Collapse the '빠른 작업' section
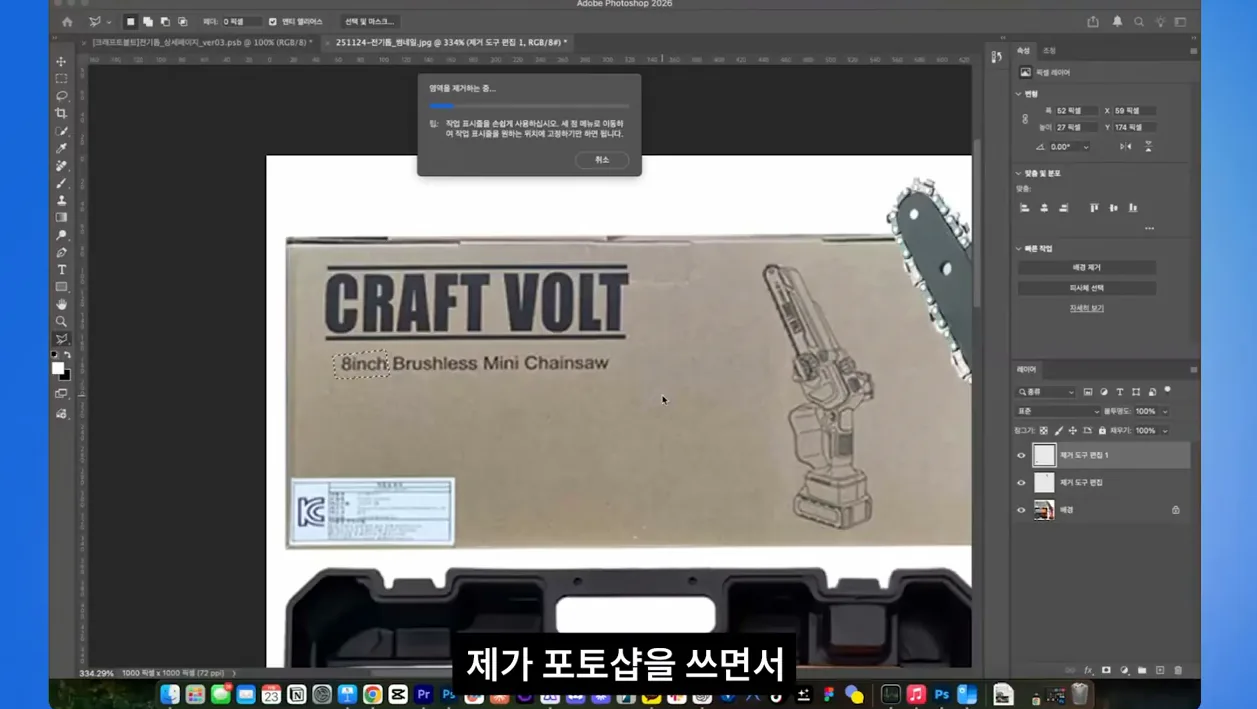The image size is (1257, 709). coord(1019,248)
